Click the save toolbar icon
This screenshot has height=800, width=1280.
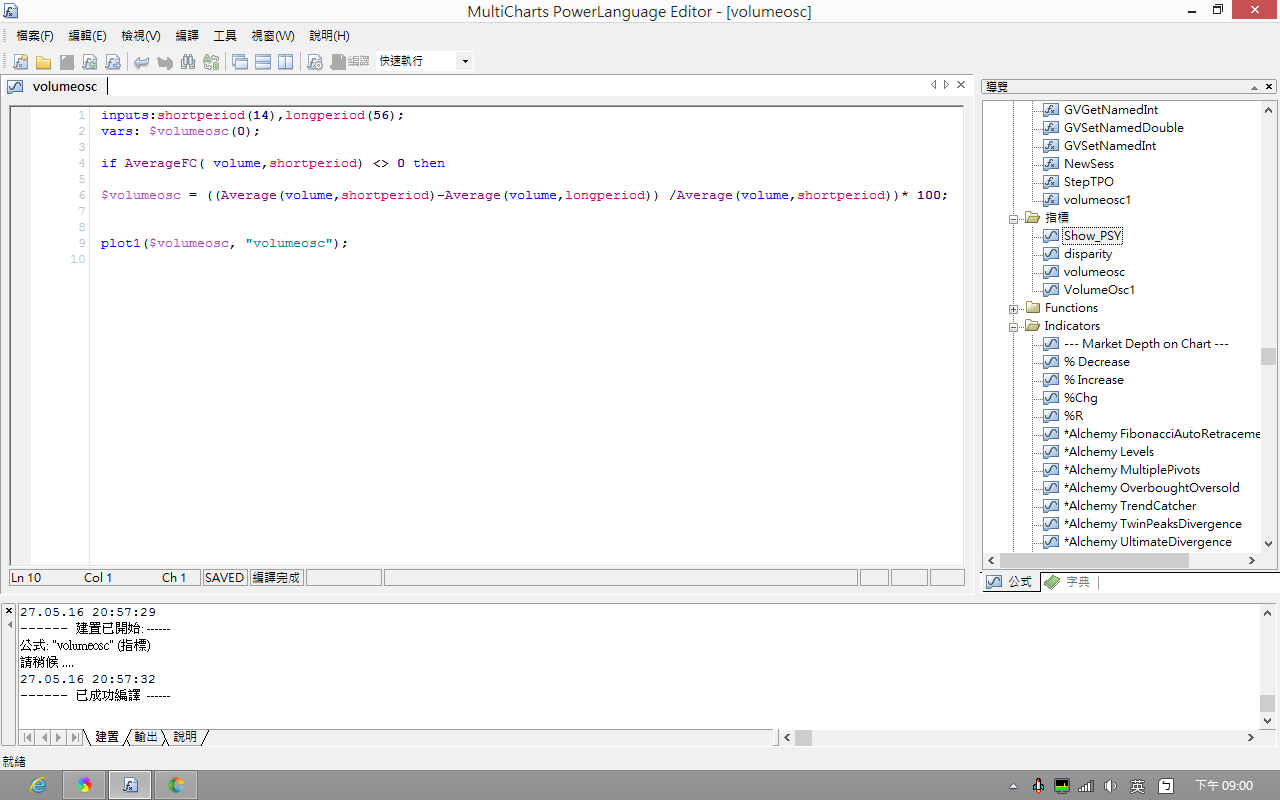[67, 62]
